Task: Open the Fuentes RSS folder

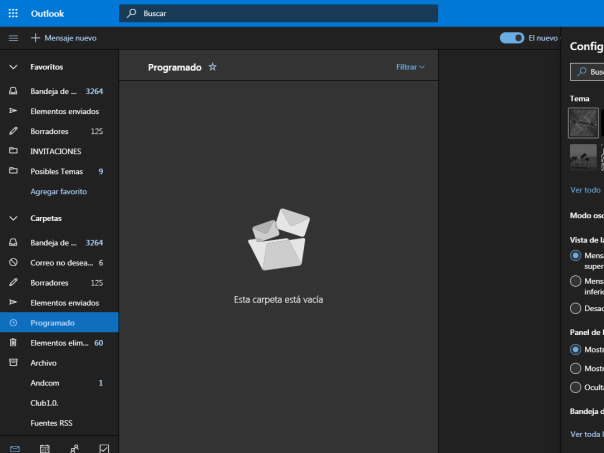Action: coord(52,423)
